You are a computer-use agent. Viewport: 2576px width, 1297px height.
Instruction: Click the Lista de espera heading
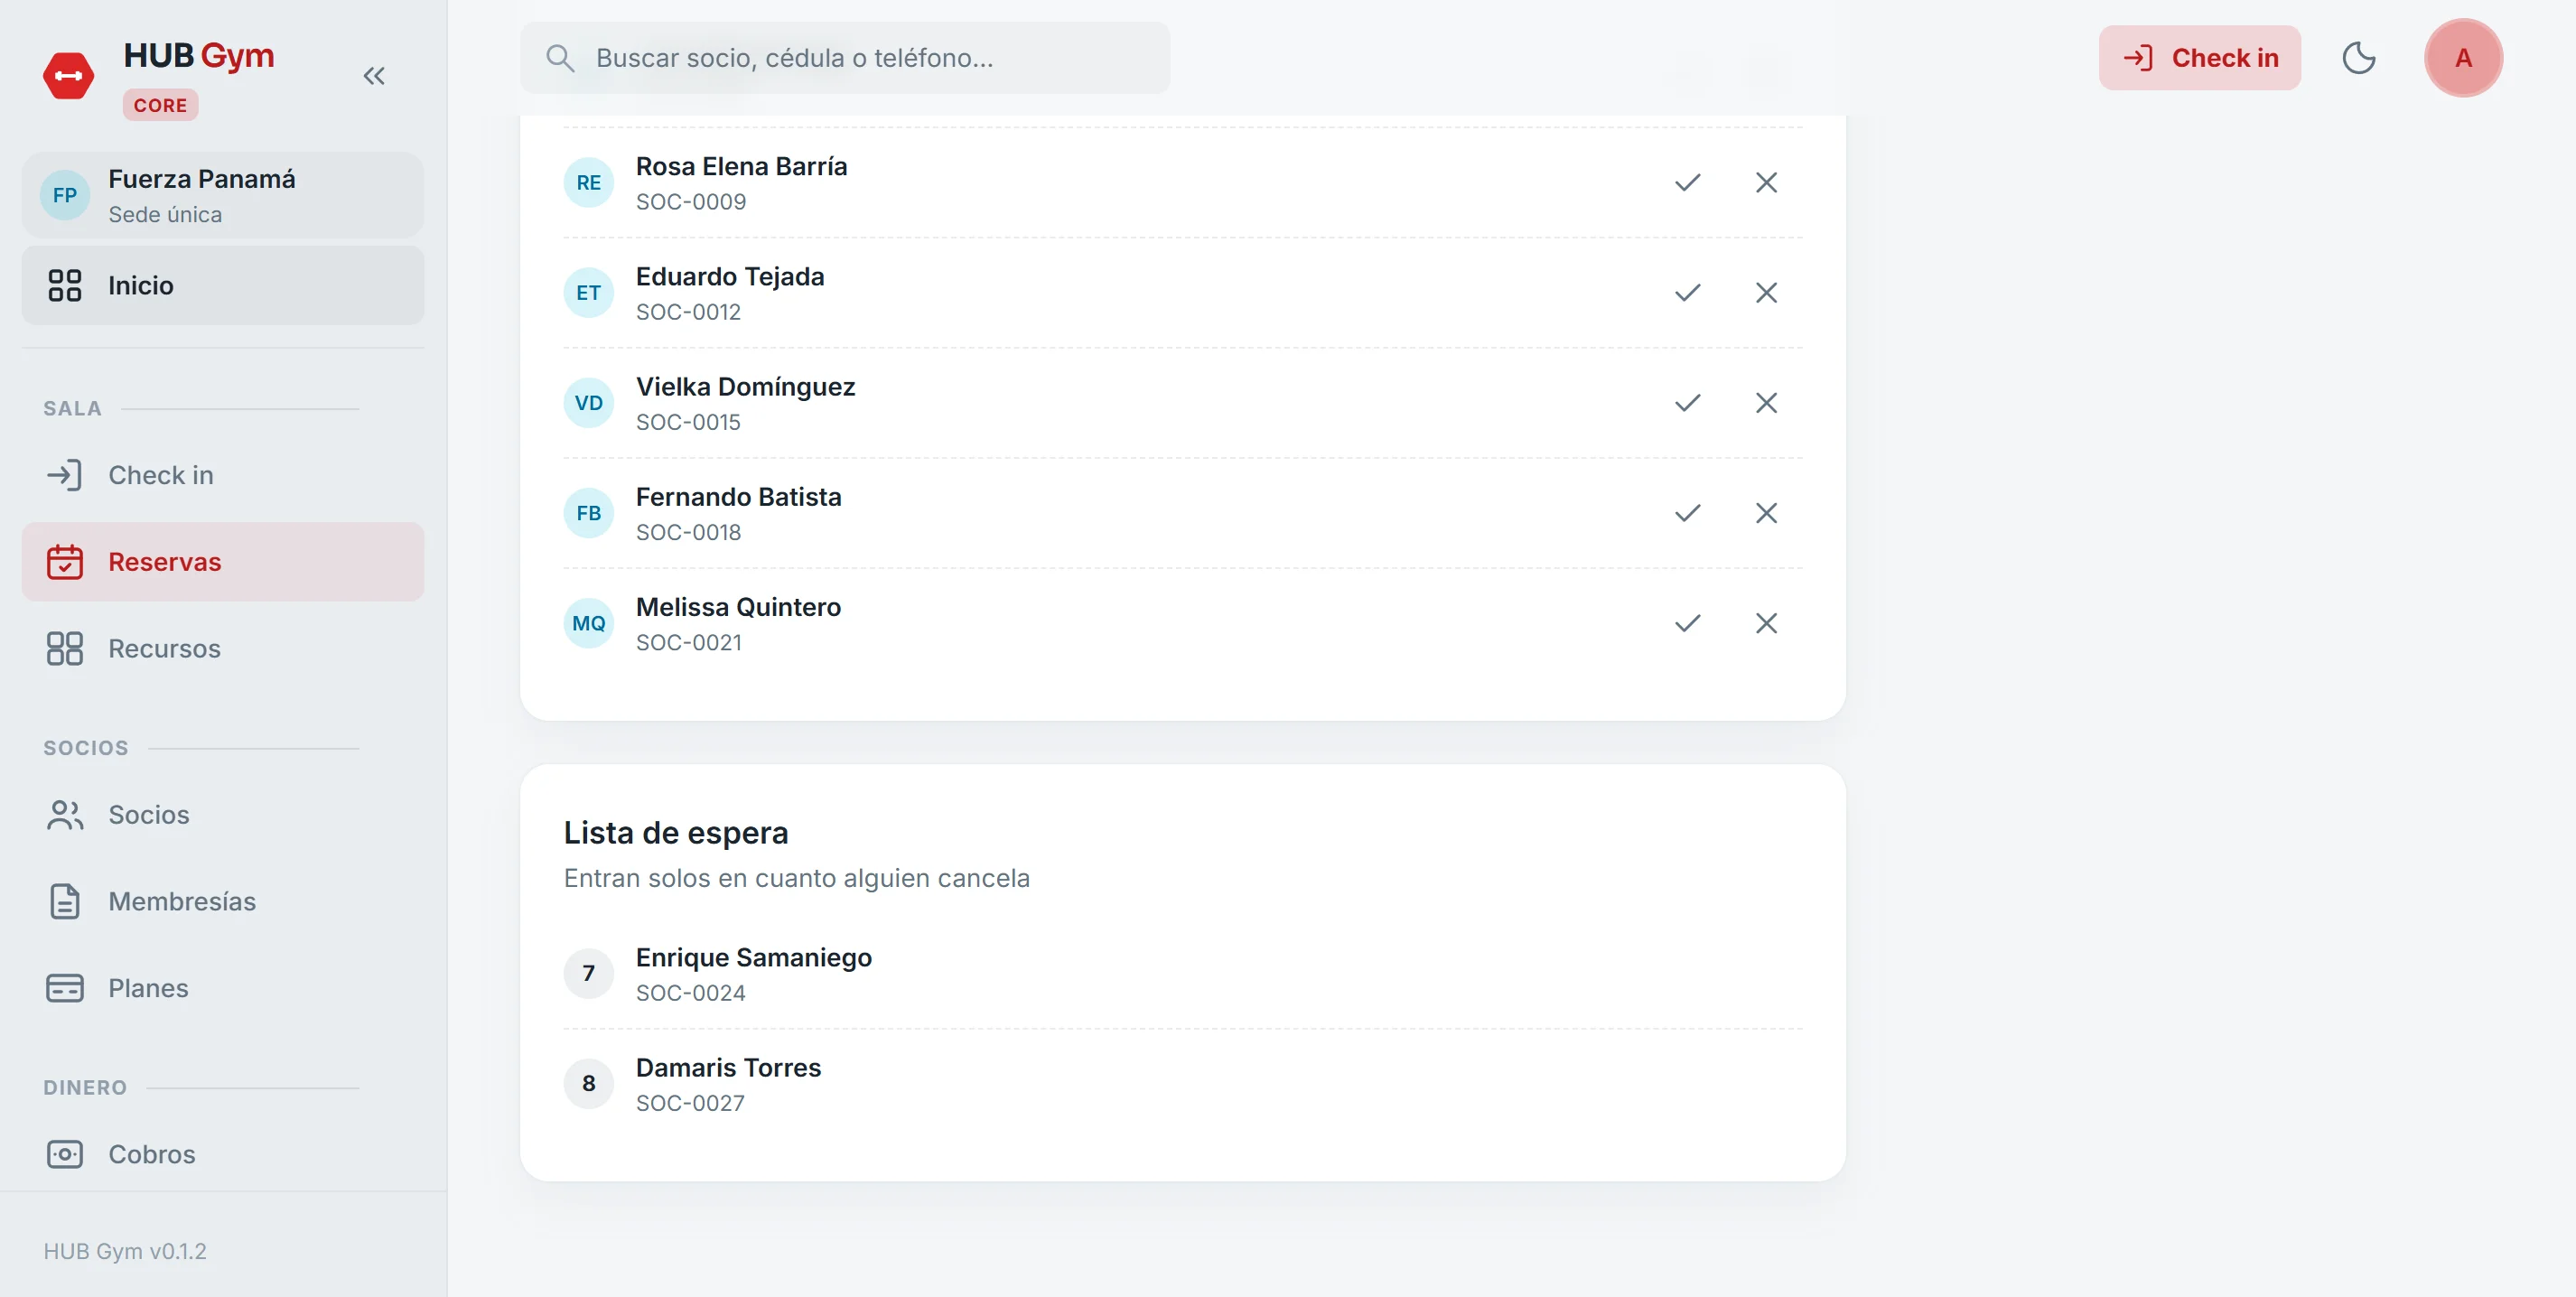click(x=676, y=833)
